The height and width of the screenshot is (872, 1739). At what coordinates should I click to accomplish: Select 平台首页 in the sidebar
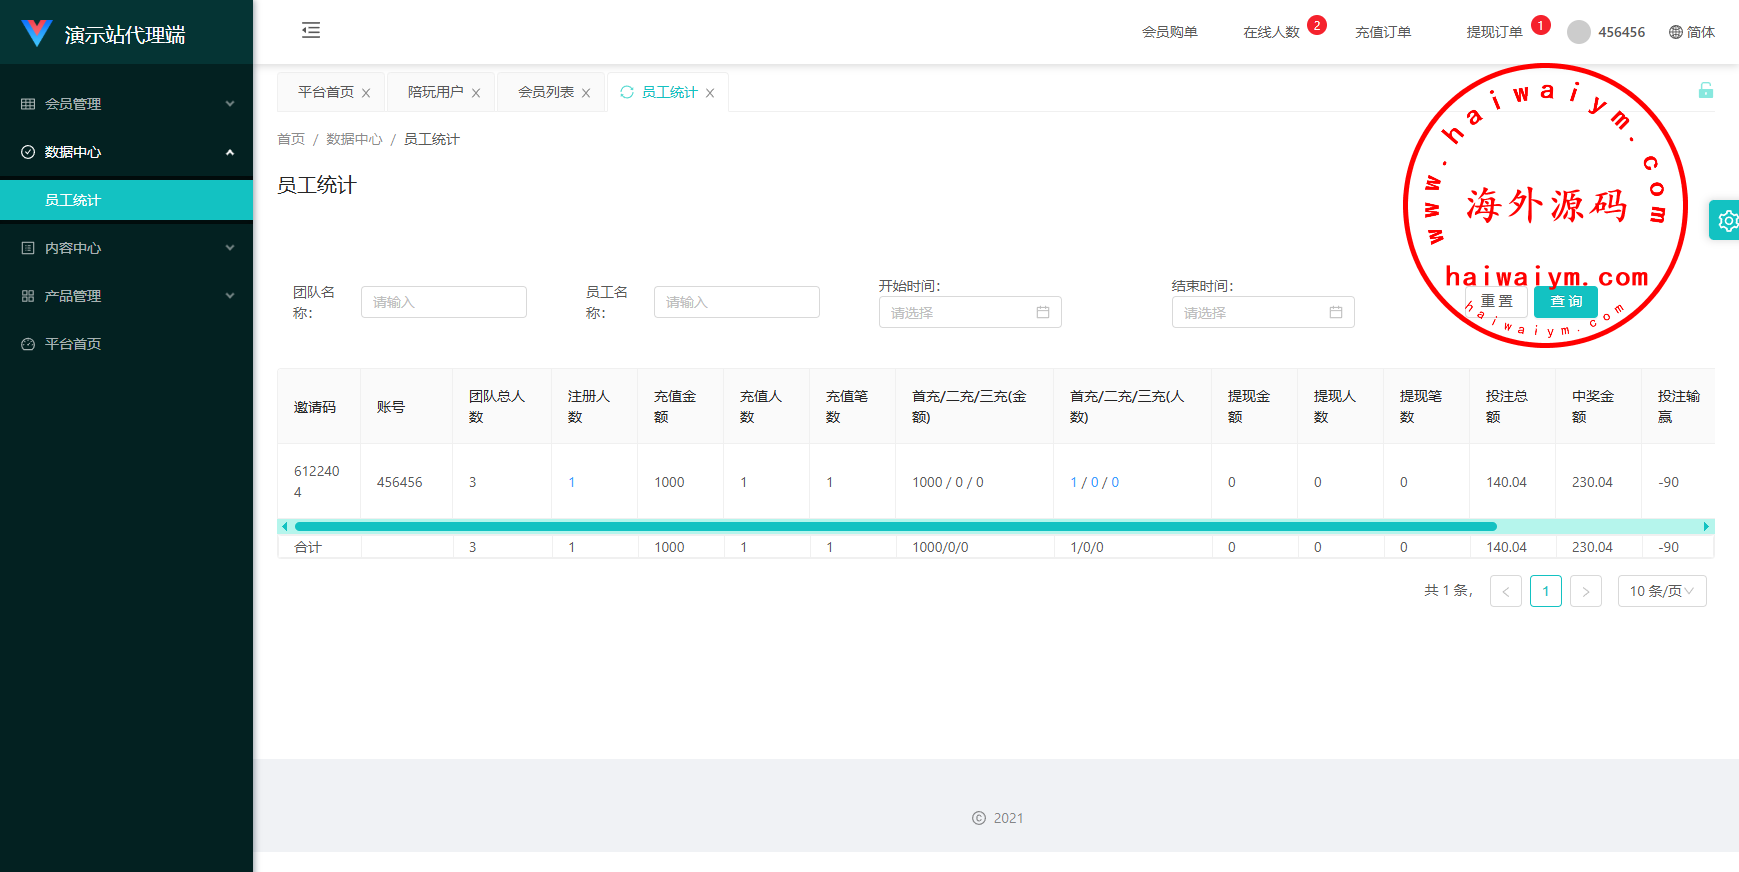[73, 344]
